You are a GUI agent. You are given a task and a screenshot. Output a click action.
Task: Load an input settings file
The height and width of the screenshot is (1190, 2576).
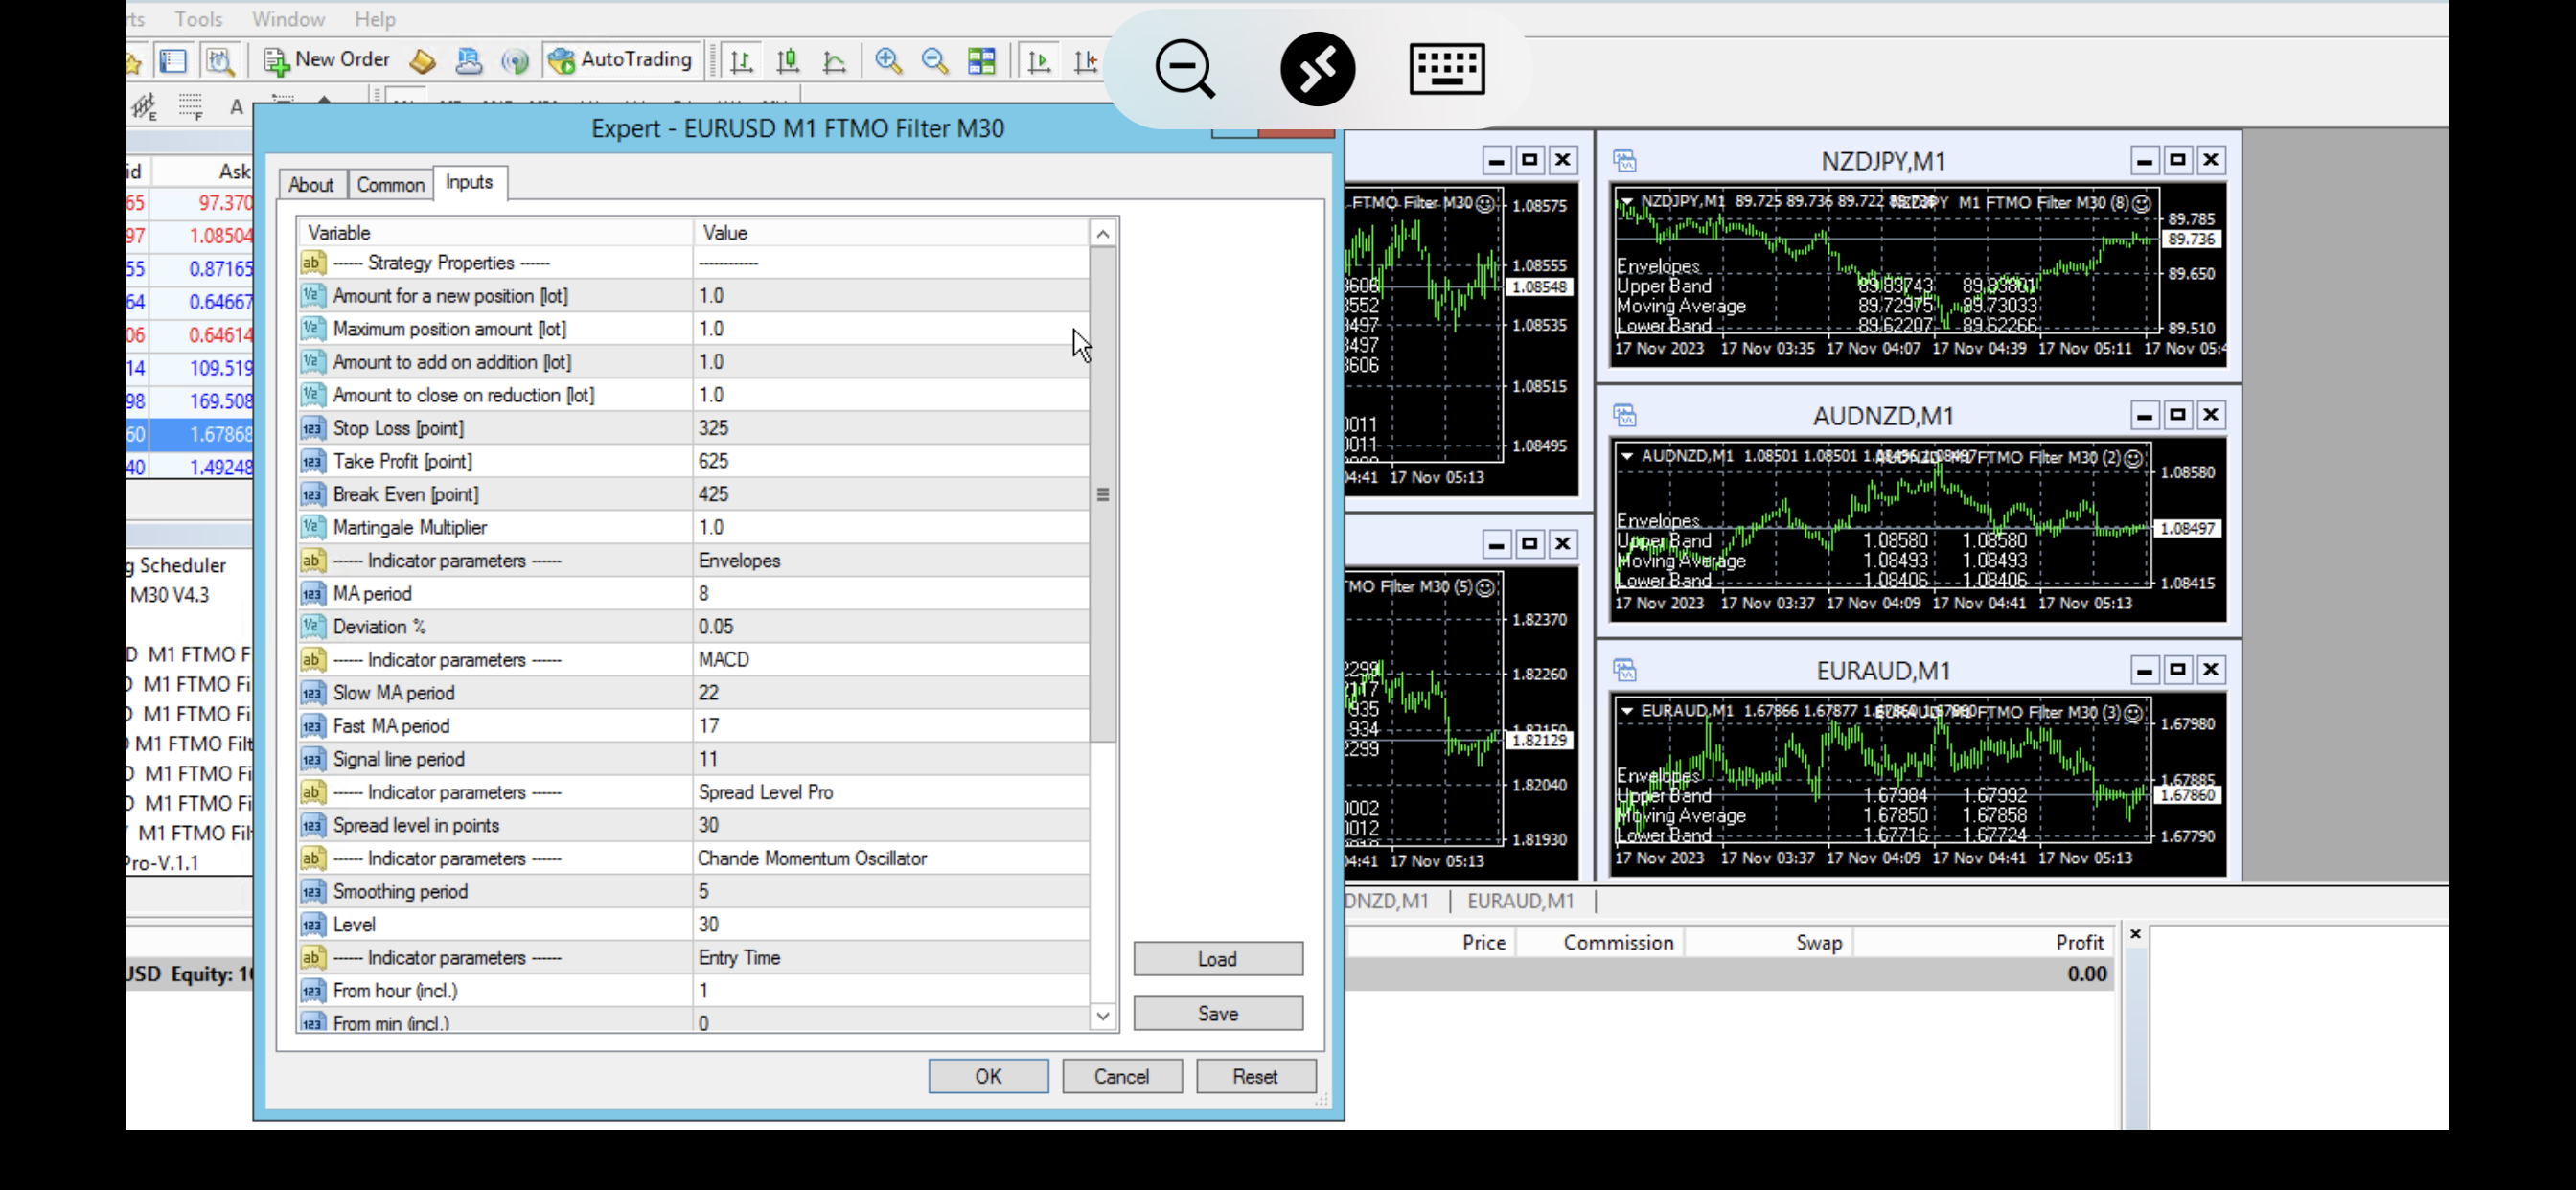[x=1217, y=959]
